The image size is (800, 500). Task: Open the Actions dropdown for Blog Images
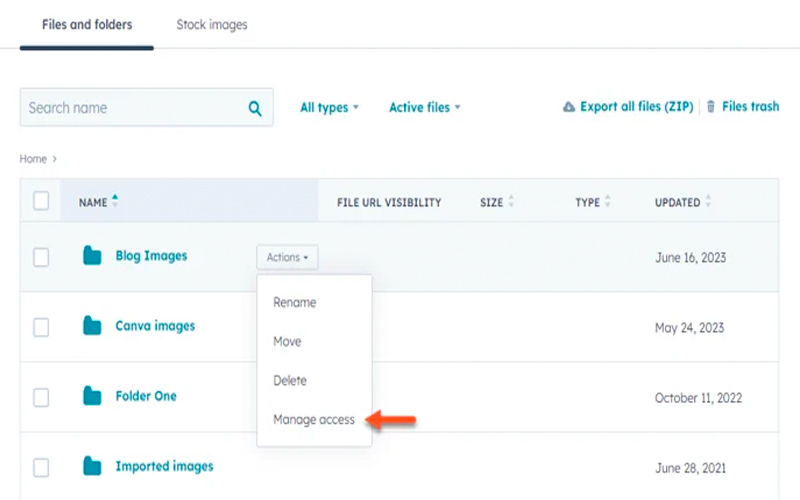pos(287,258)
